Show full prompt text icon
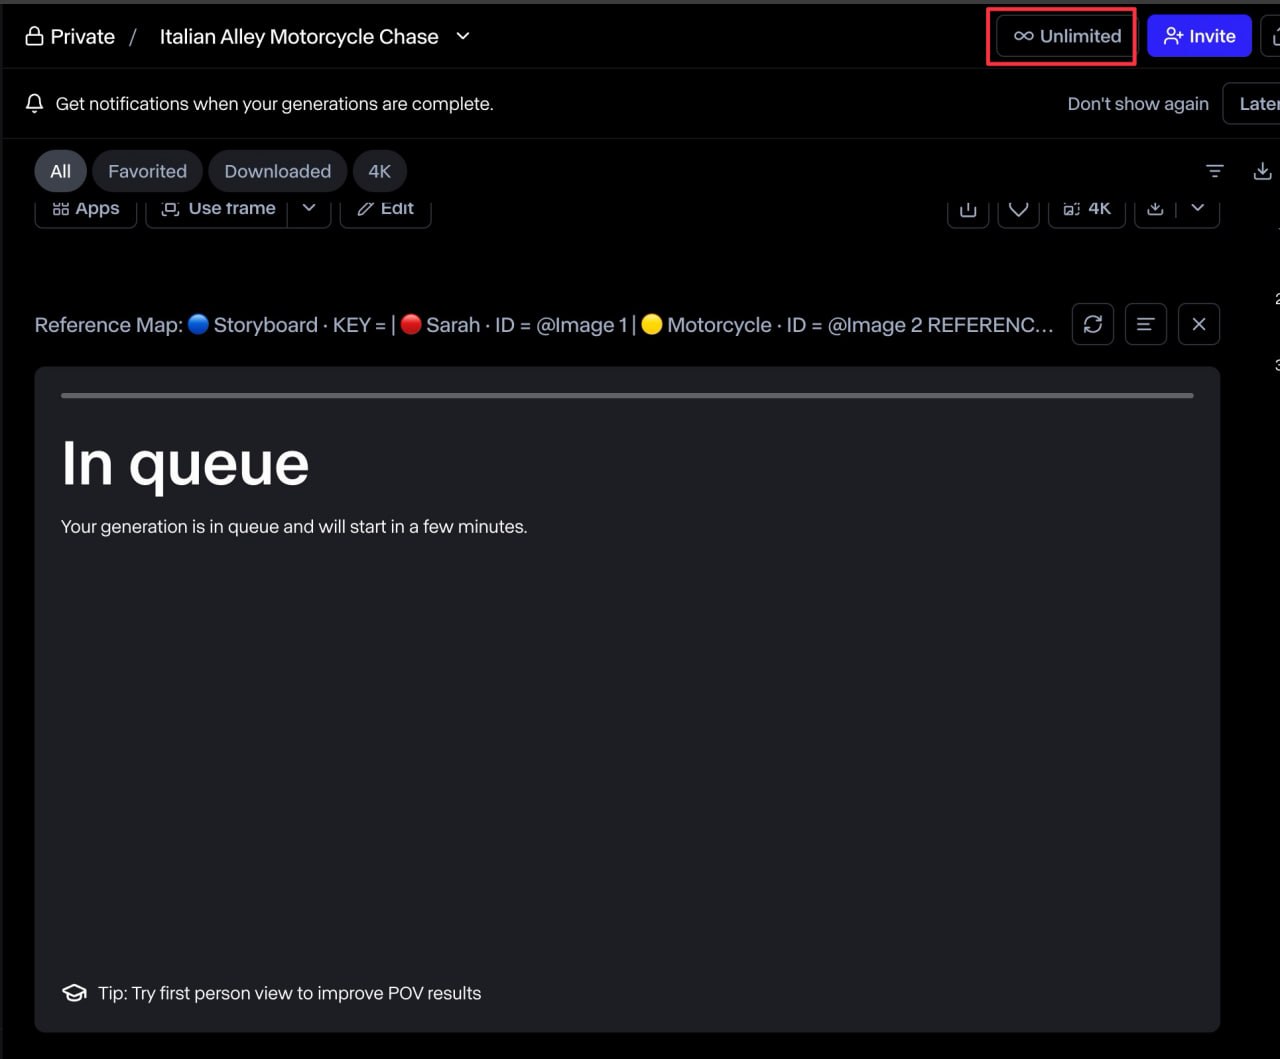Viewport: 1280px width, 1059px height. point(1146,324)
